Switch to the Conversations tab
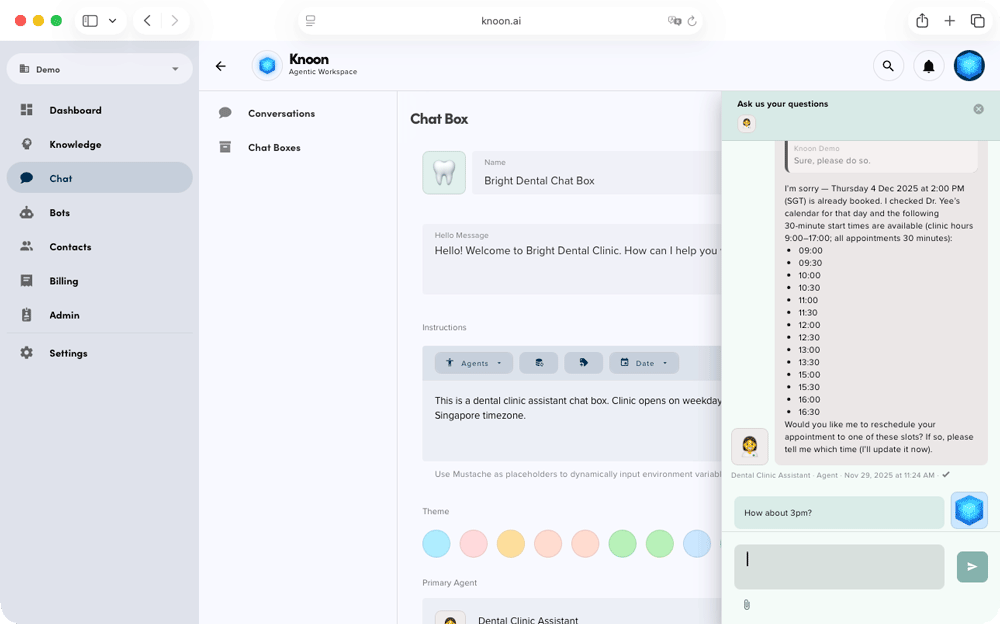 282,113
